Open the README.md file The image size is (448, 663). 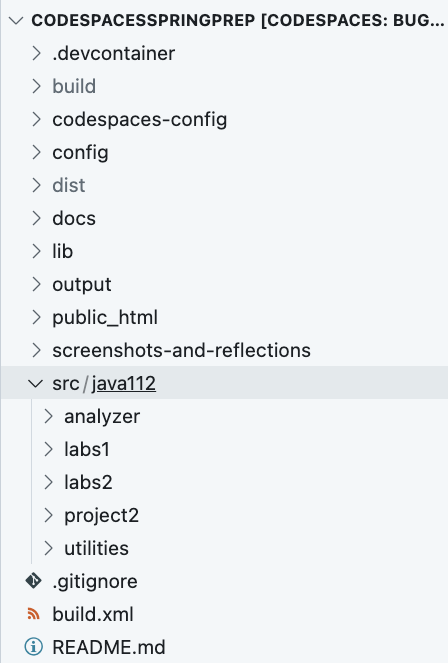[224, 647]
